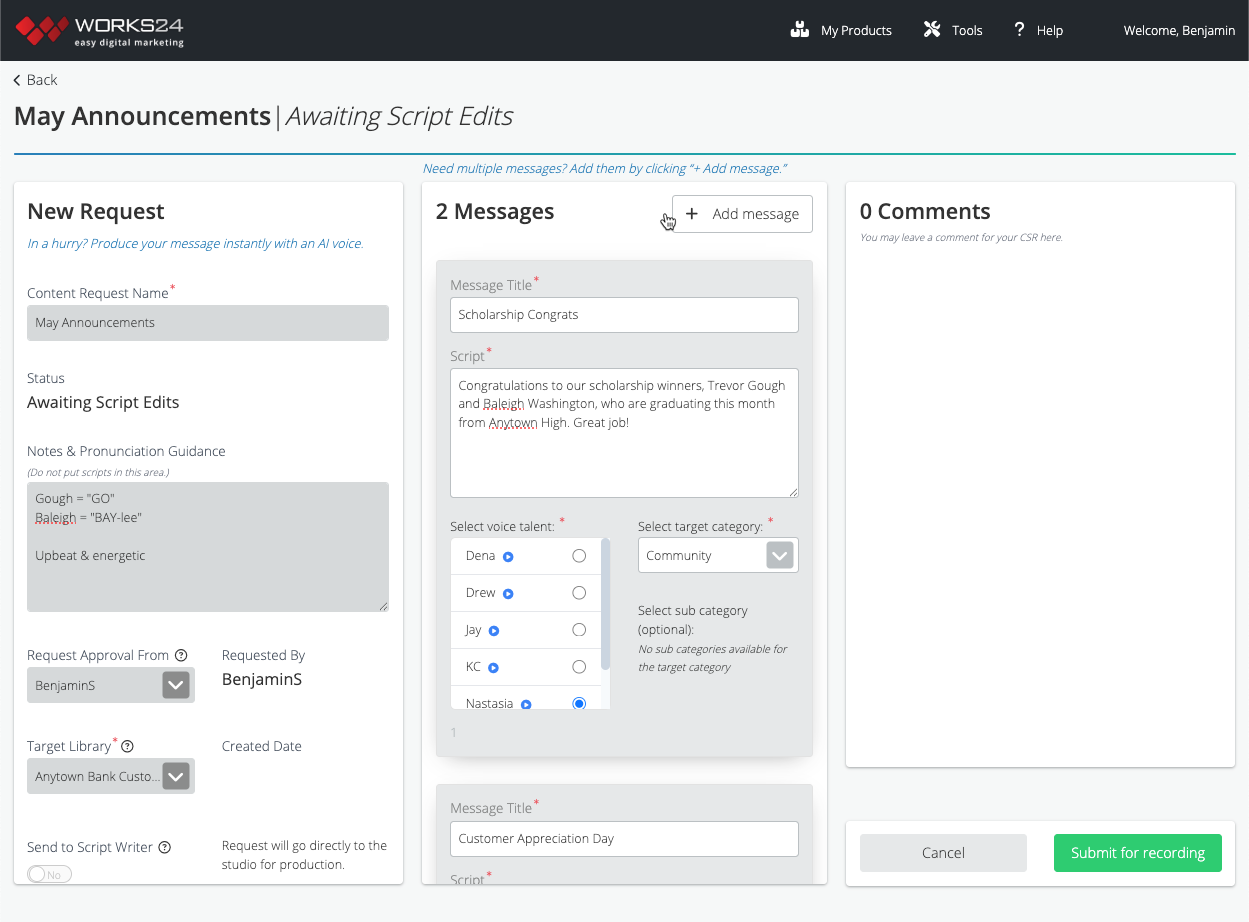Click voice talent list scrollbar

tap(605, 605)
